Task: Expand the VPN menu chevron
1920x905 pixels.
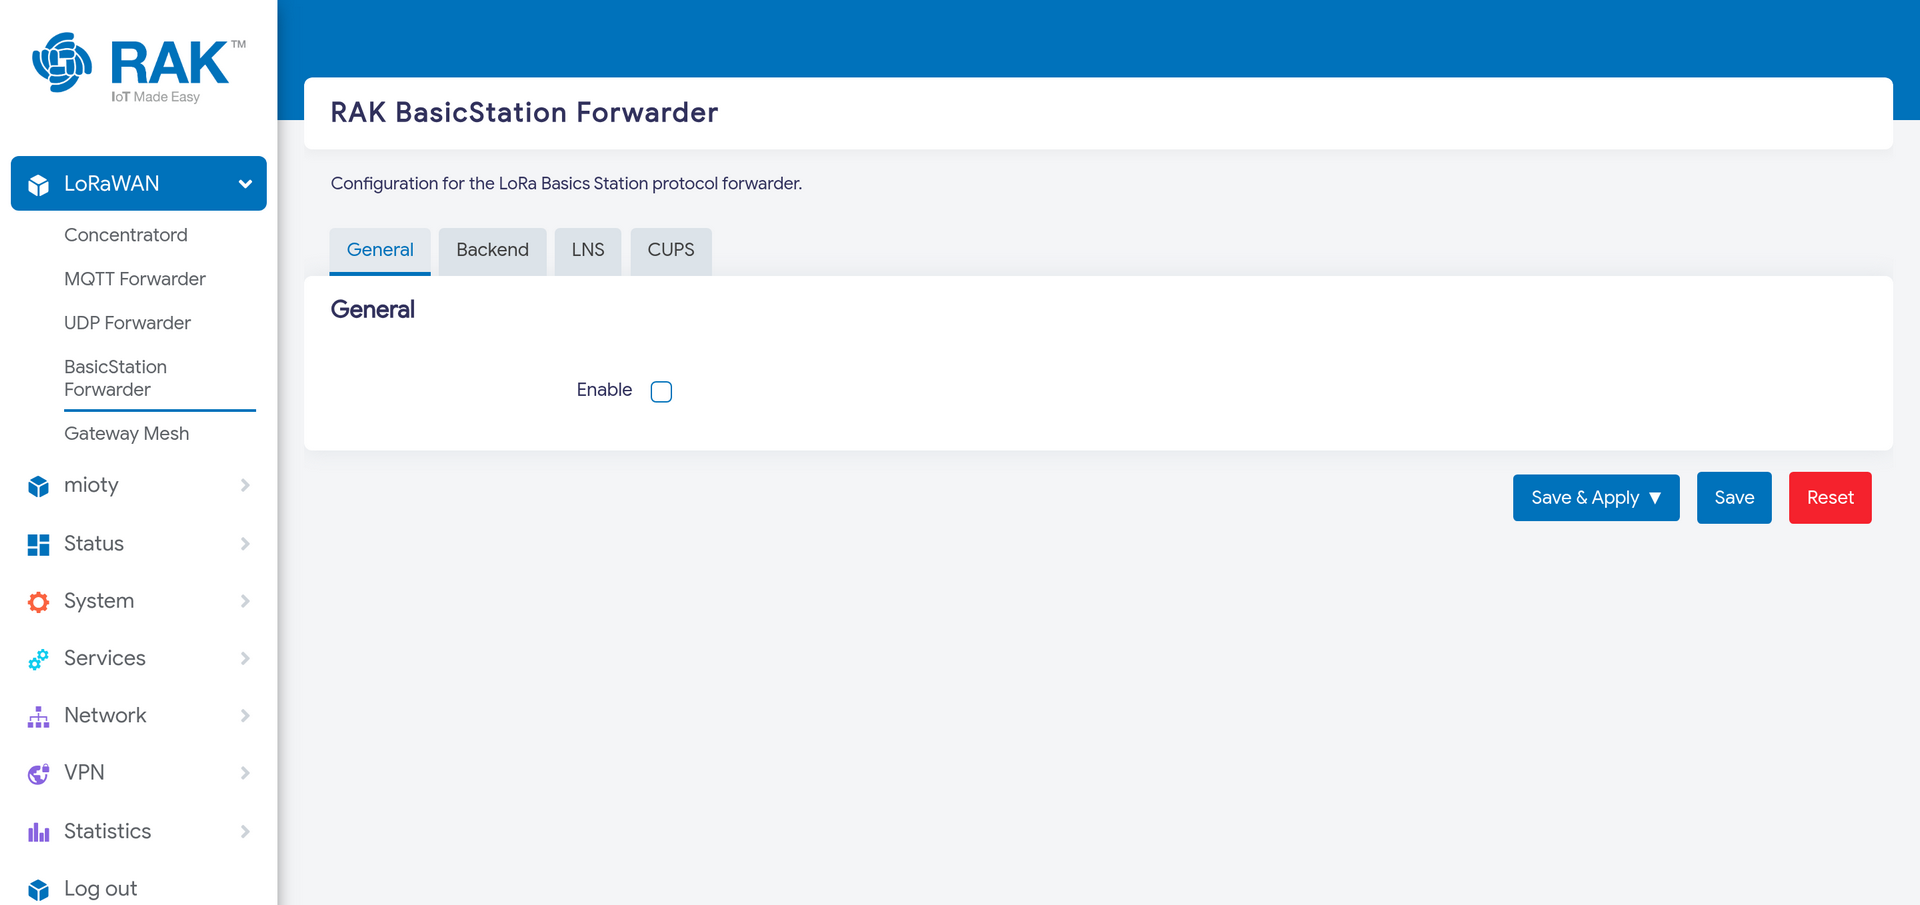Action: (x=245, y=773)
